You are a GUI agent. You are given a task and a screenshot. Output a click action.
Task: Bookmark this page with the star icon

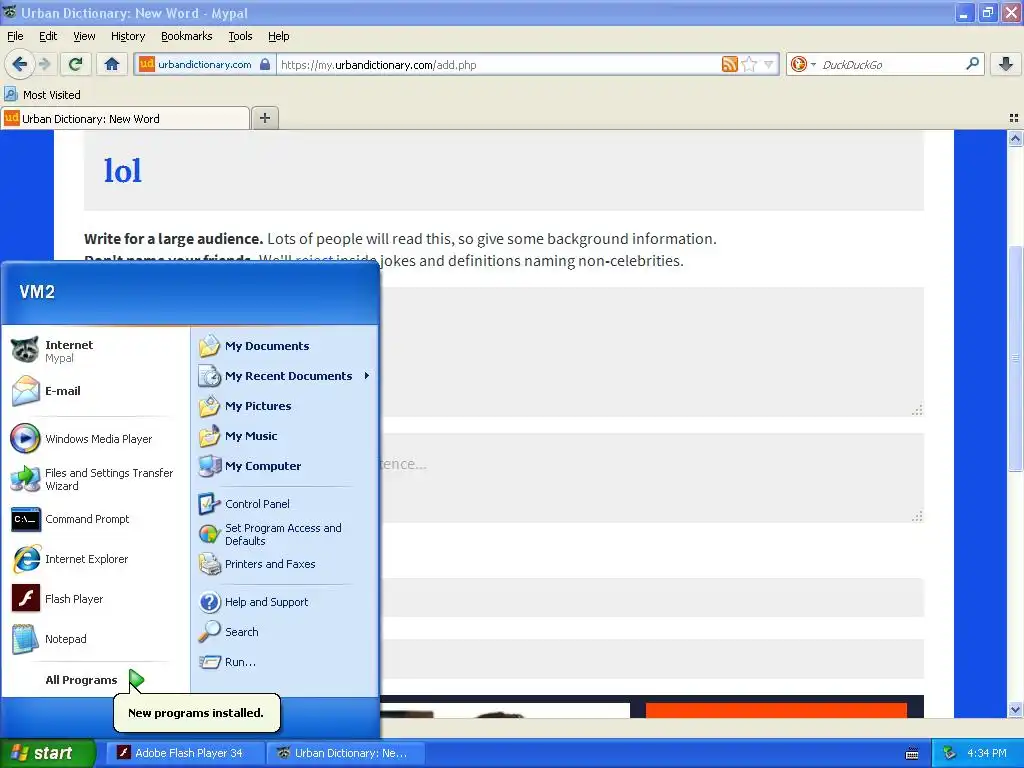pos(749,64)
